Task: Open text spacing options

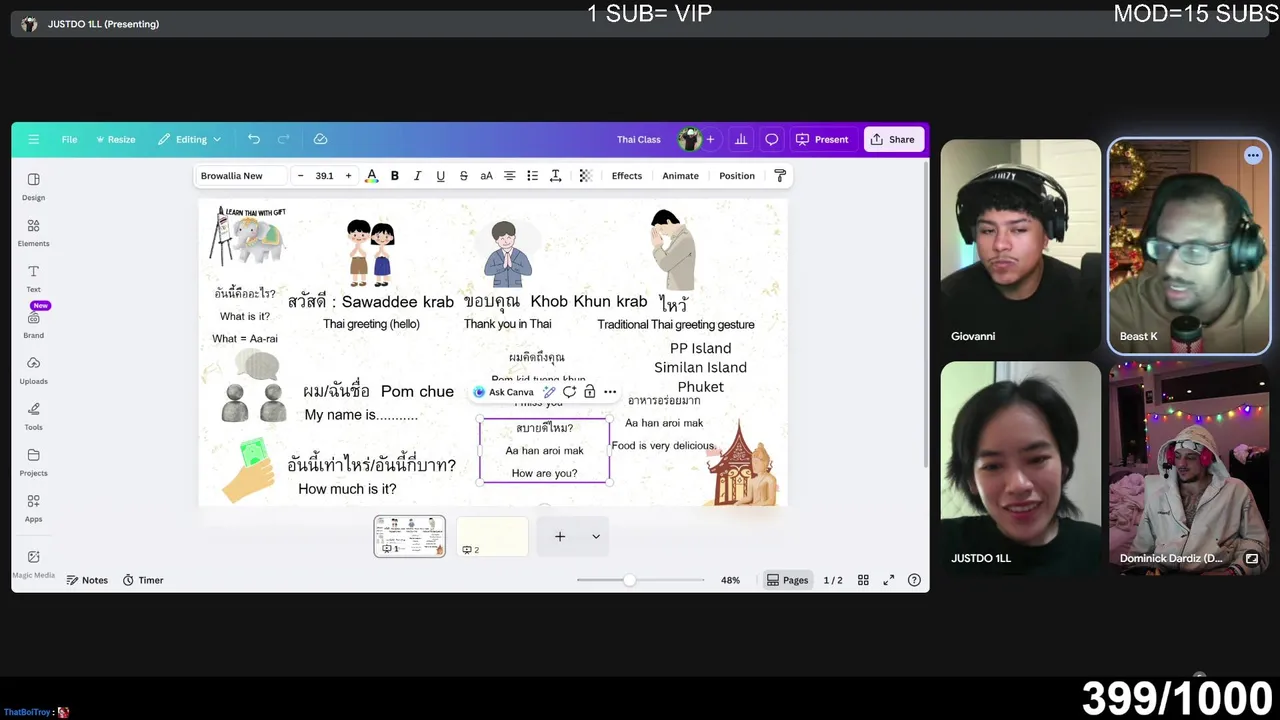Action: coord(555,176)
